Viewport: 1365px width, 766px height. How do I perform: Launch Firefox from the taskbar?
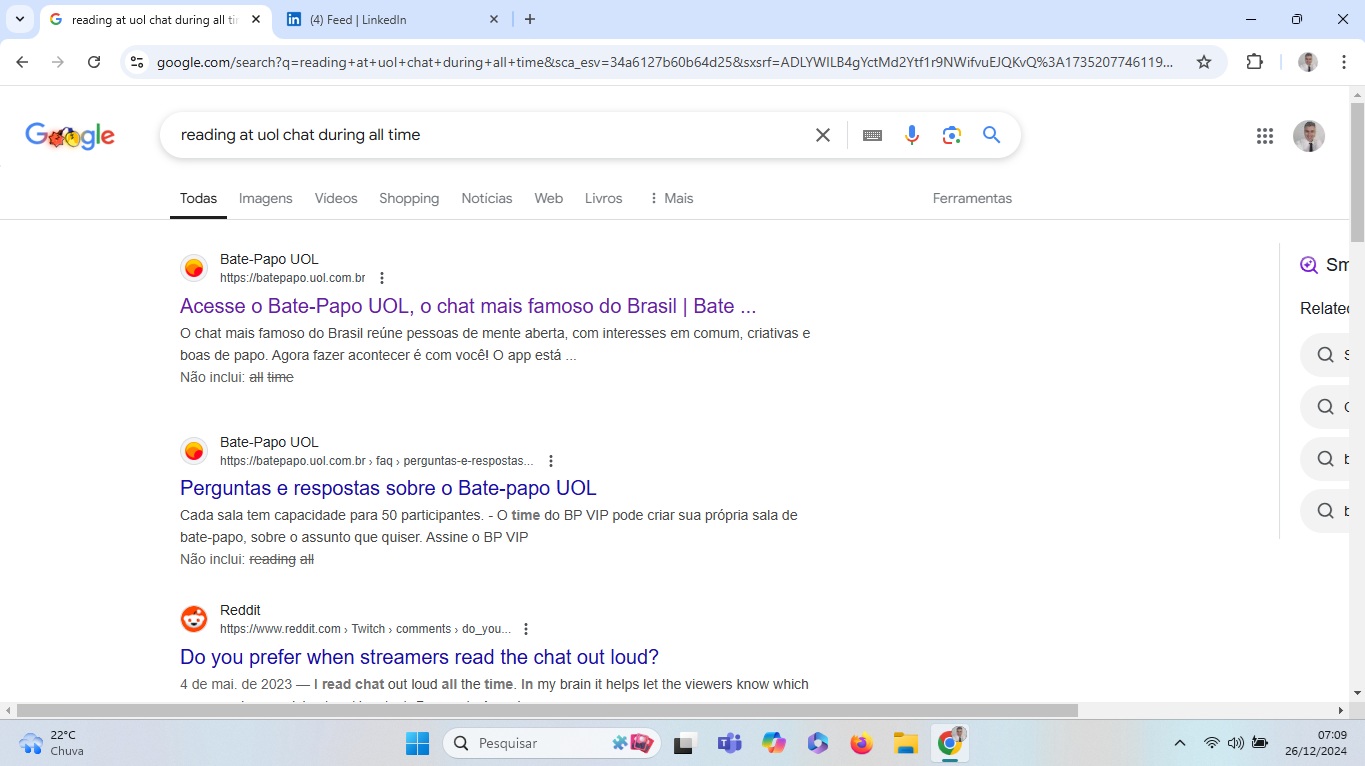pos(861,743)
